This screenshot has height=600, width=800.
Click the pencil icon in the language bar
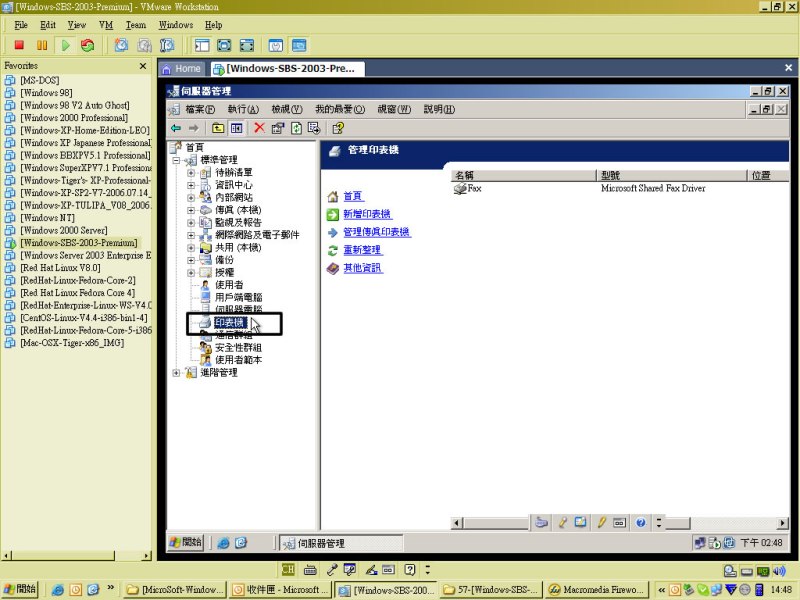coord(602,522)
